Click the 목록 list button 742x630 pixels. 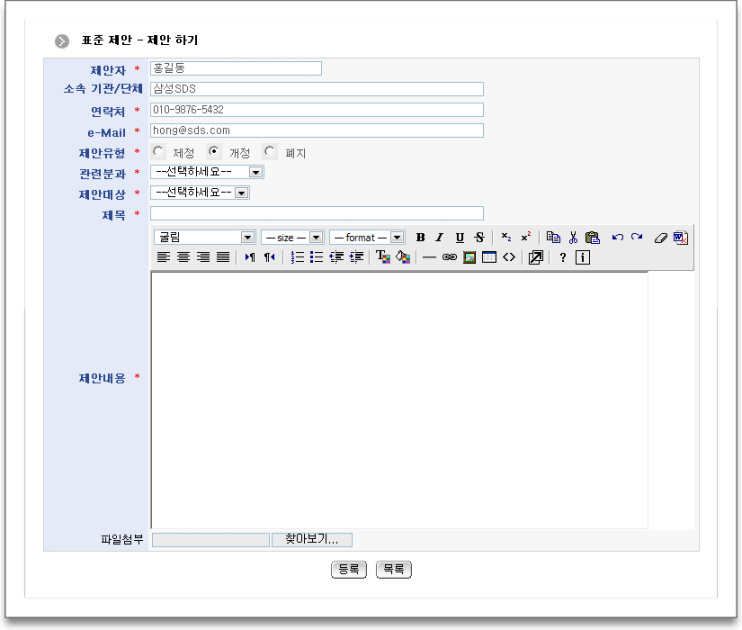pyautogui.click(x=394, y=569)
